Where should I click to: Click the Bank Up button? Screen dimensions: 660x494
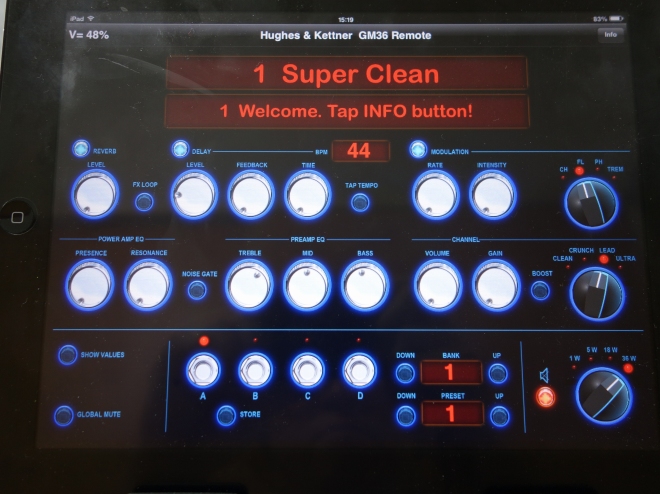tap(498, 373)
